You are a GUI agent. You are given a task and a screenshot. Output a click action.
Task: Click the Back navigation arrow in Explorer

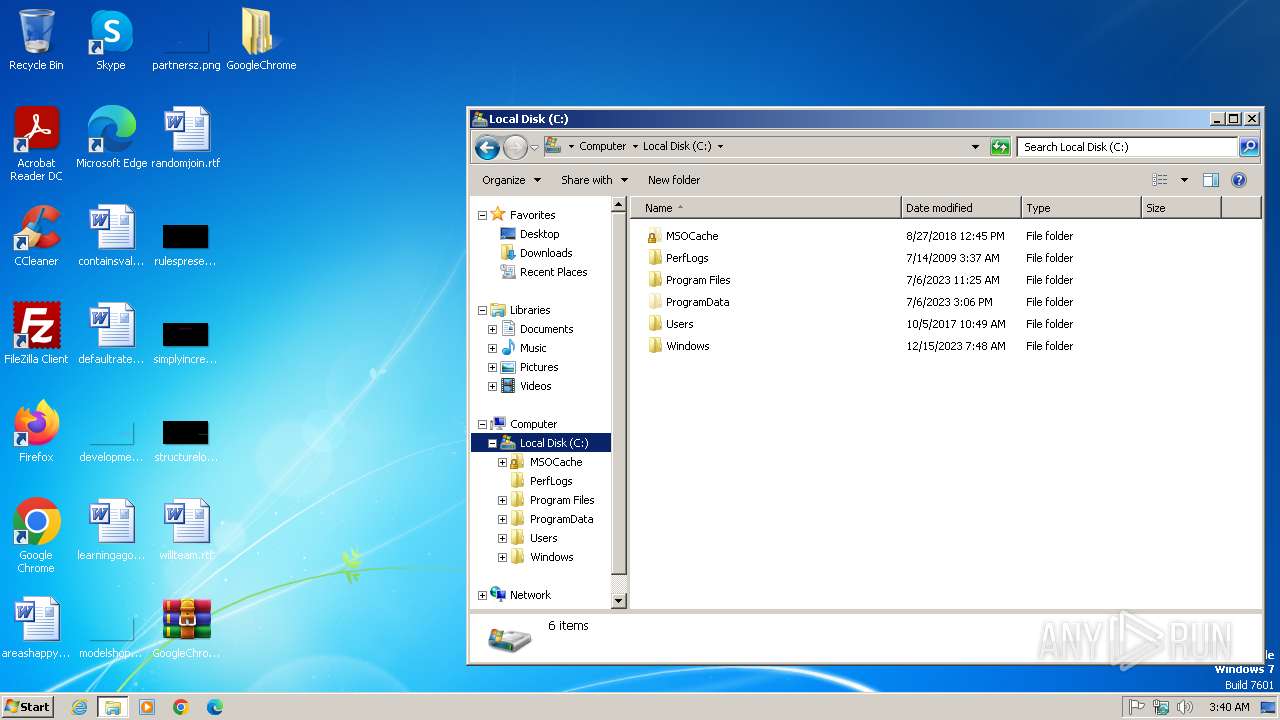coord(487,148)
